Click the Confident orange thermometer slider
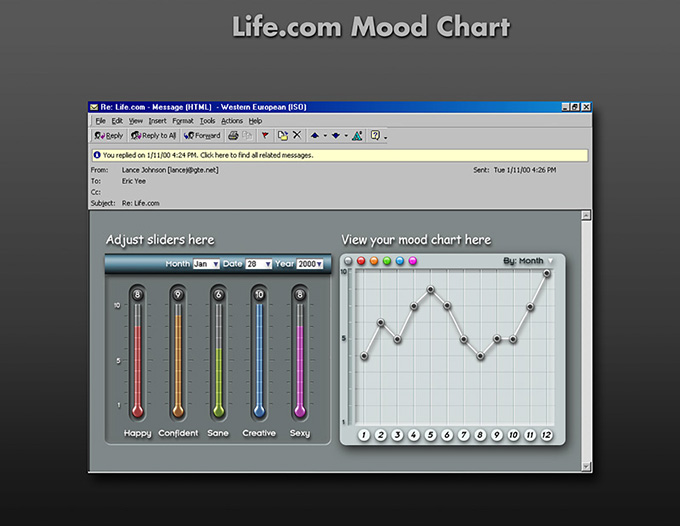Viewport: 680px width, 526px height. (x=178, y=360)
